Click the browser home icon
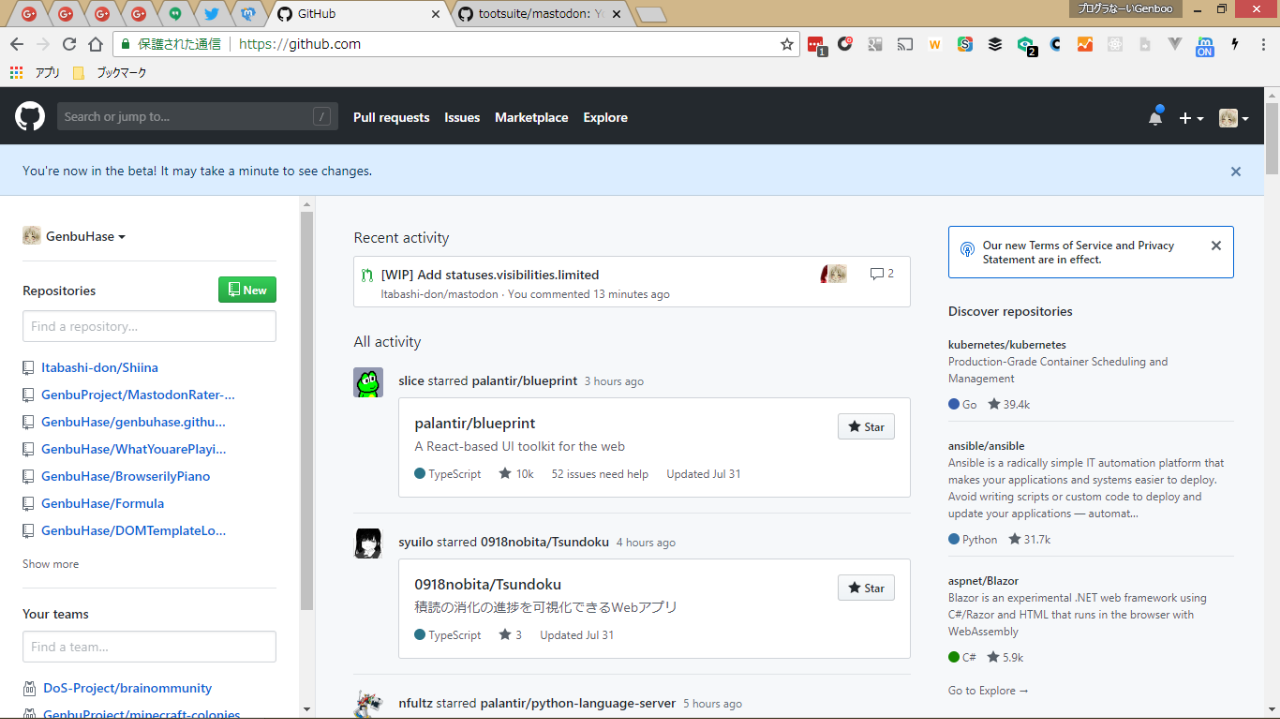The width and height of the screenshot is (1280, 719). pyautogui.click(x=95, y=44)
